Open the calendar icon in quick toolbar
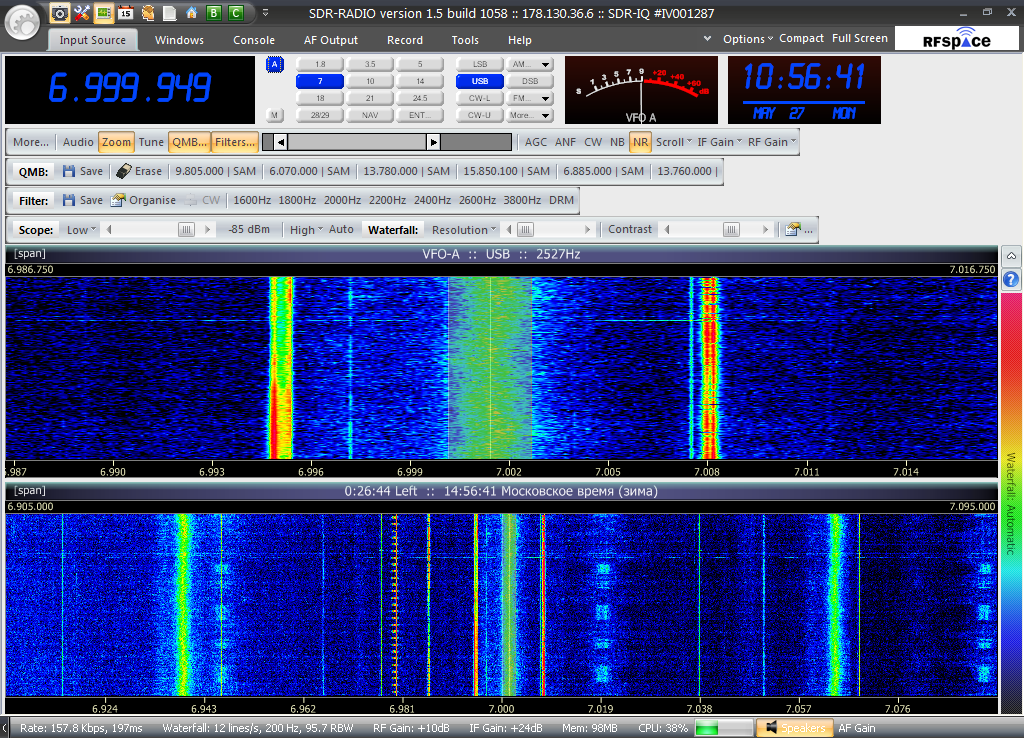Viewport: 1024px width, 738px height. [125, 13]
